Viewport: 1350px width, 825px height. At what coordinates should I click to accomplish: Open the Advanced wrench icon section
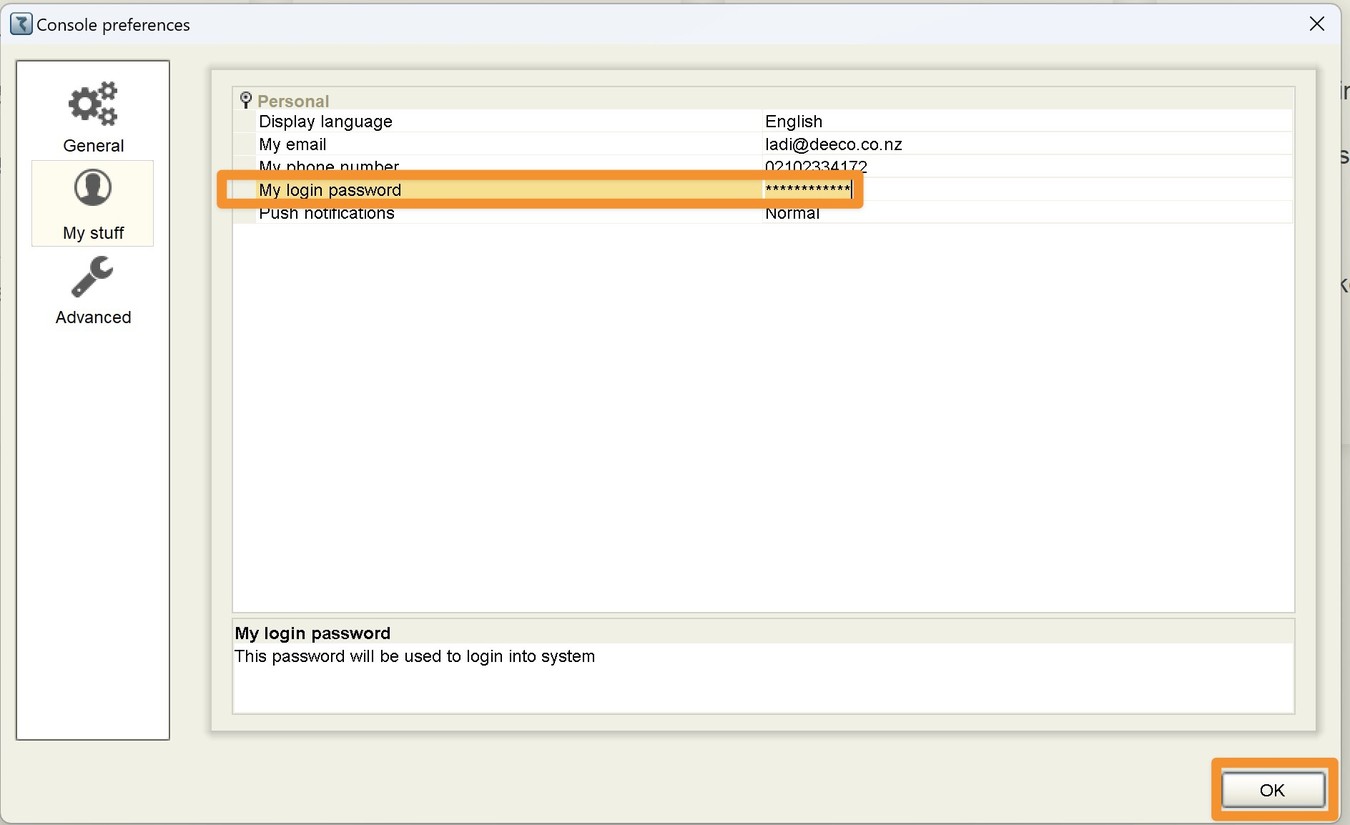pyautogui.click(x=93, y=277)
